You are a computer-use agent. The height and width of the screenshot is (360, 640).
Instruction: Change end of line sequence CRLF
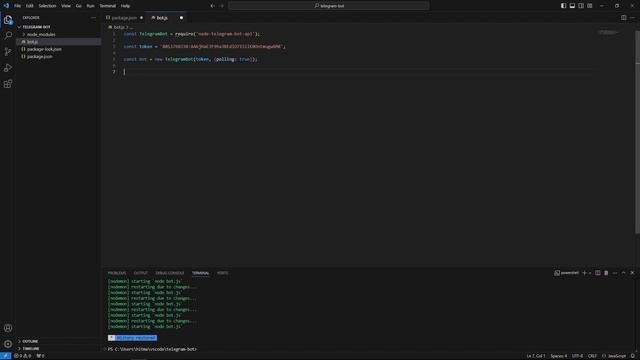[592, 356]
